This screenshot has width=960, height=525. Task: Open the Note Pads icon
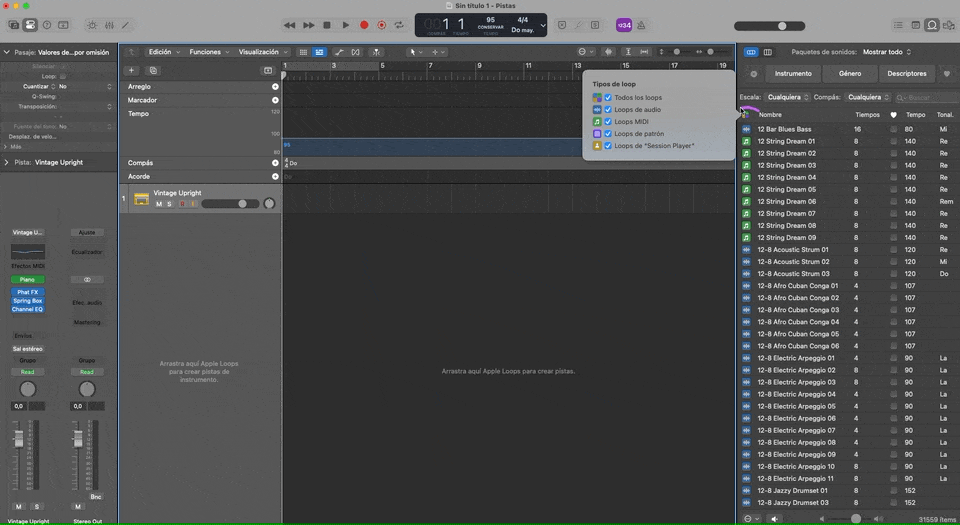(x=915, y=25)
